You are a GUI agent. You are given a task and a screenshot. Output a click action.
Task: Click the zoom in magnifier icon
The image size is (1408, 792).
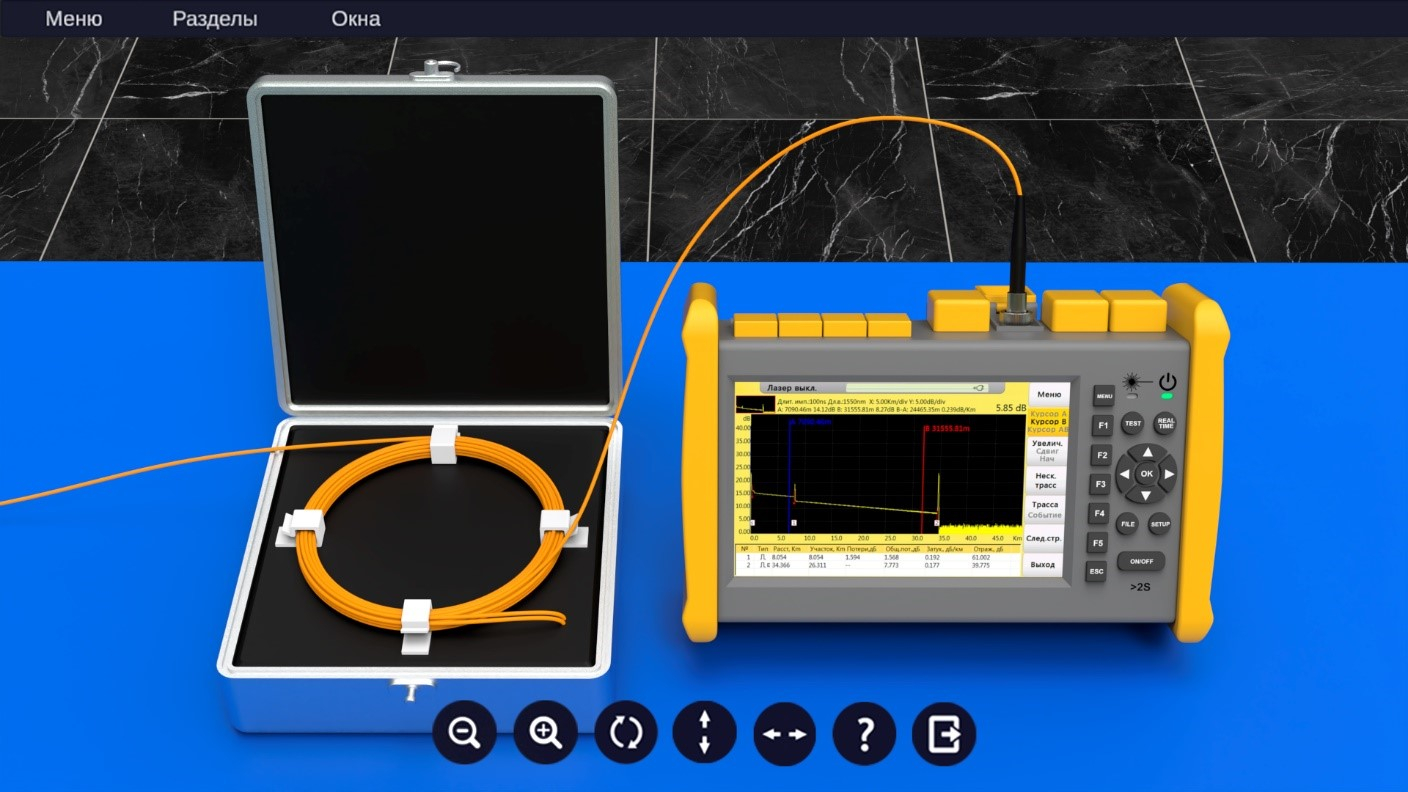pos(545,733)
